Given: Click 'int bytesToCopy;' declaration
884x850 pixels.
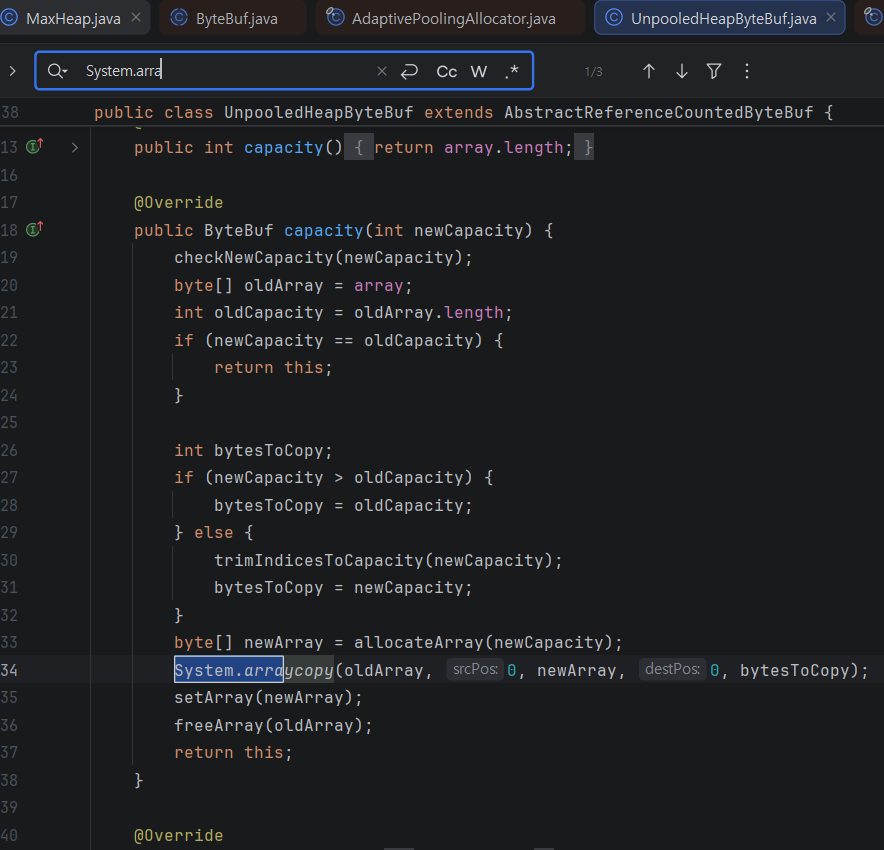Looking at the screenshot, I should click(253, 450).
